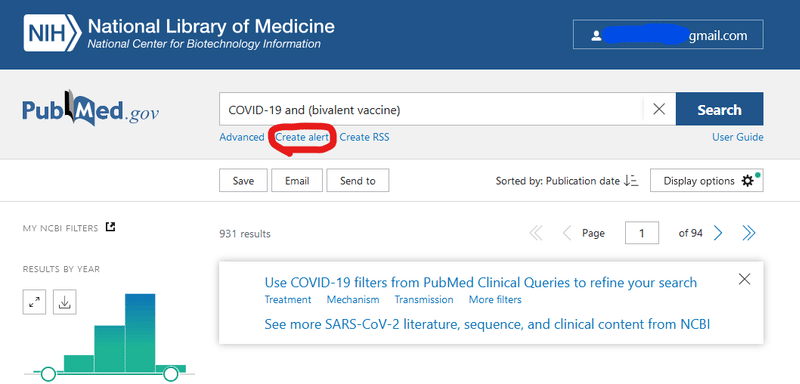The image size is (800, 384).
Task: Click the NIH logo
Action: tap(52, 33)
